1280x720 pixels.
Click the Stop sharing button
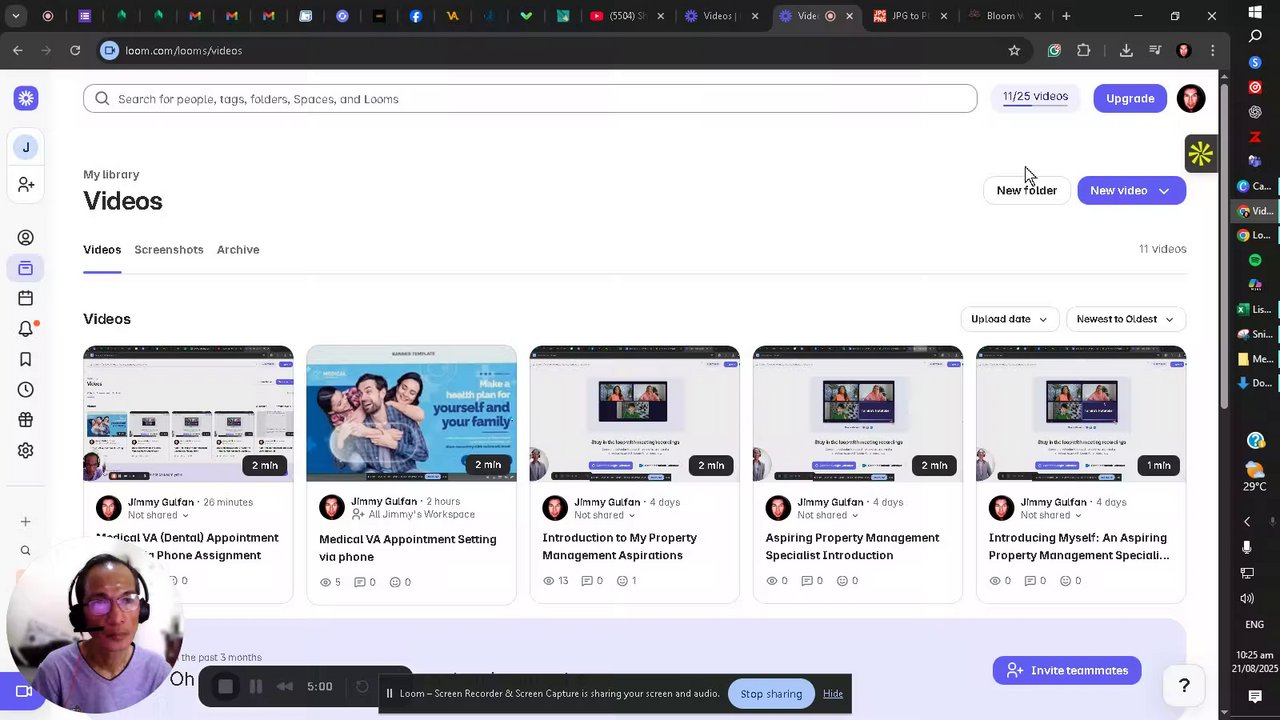pyautogui.click(x=771, y=694)
